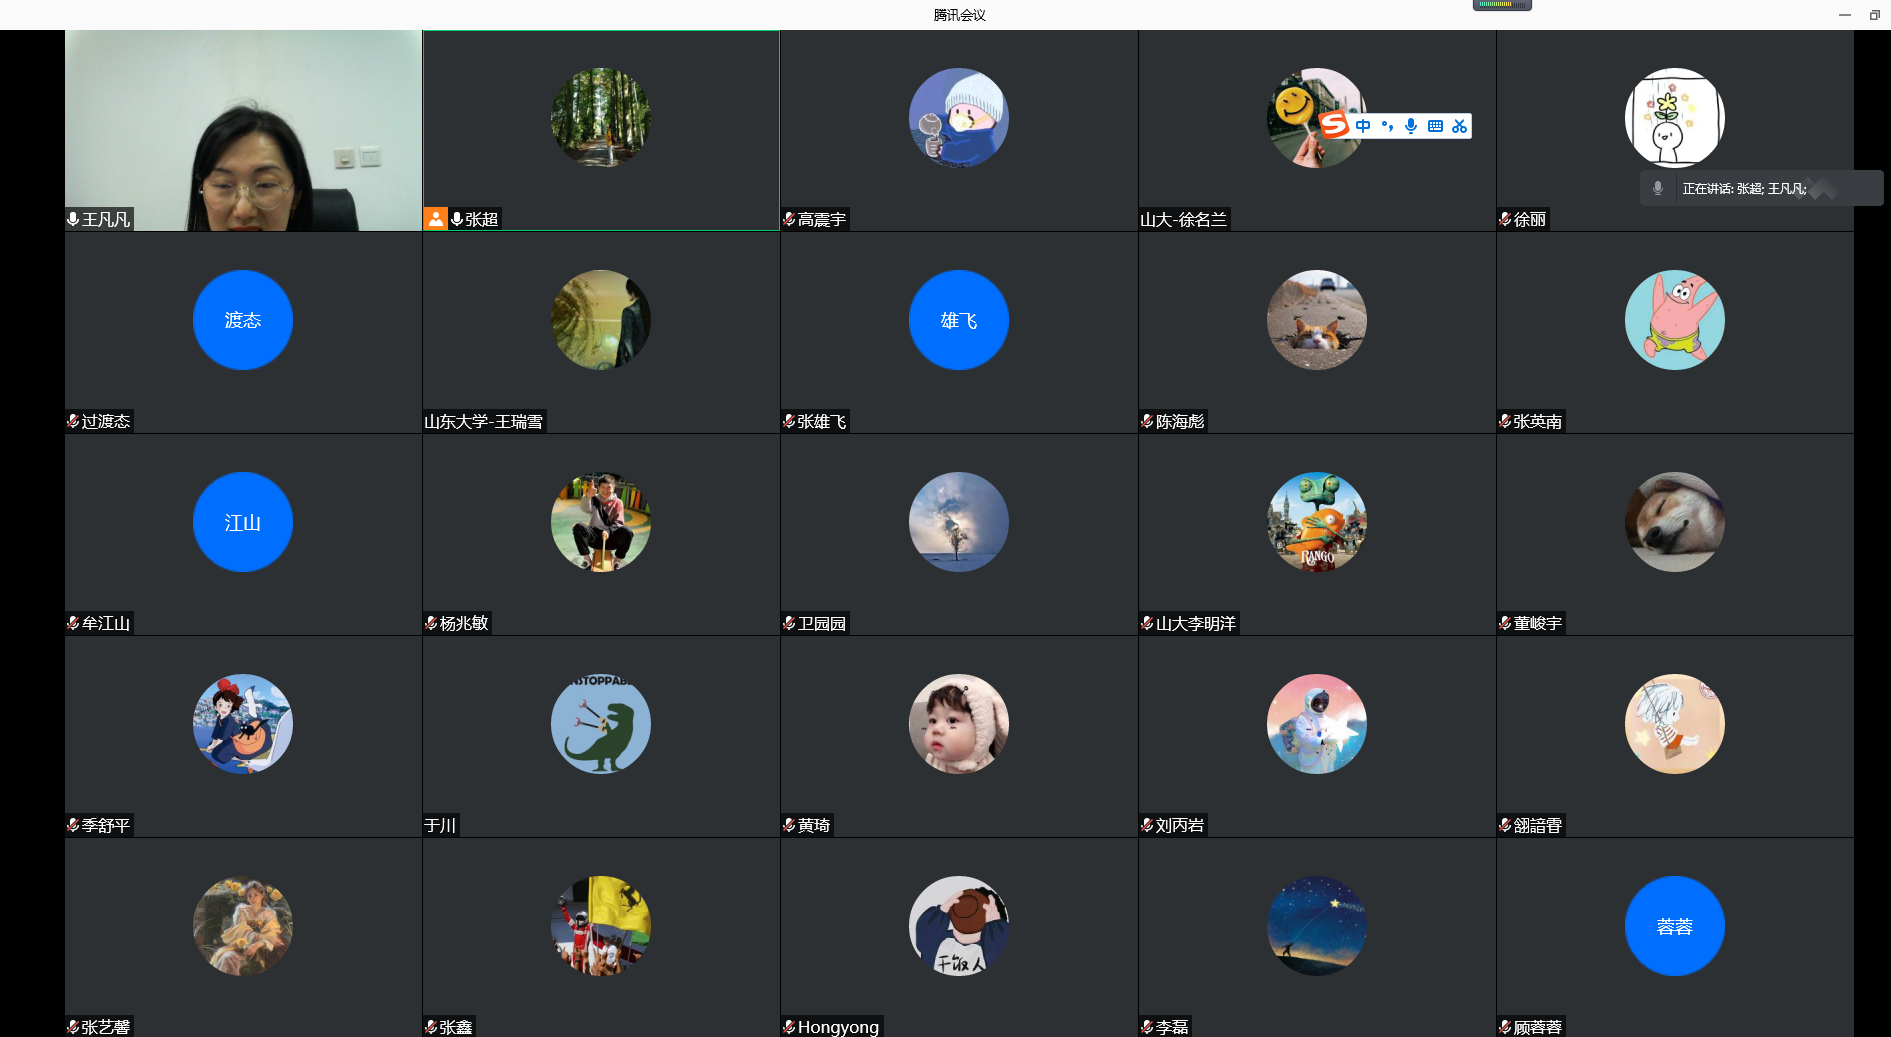Toggle punctuation mode in Sogou toolbar
1891x1037 pixels.
coord(1387,126)
